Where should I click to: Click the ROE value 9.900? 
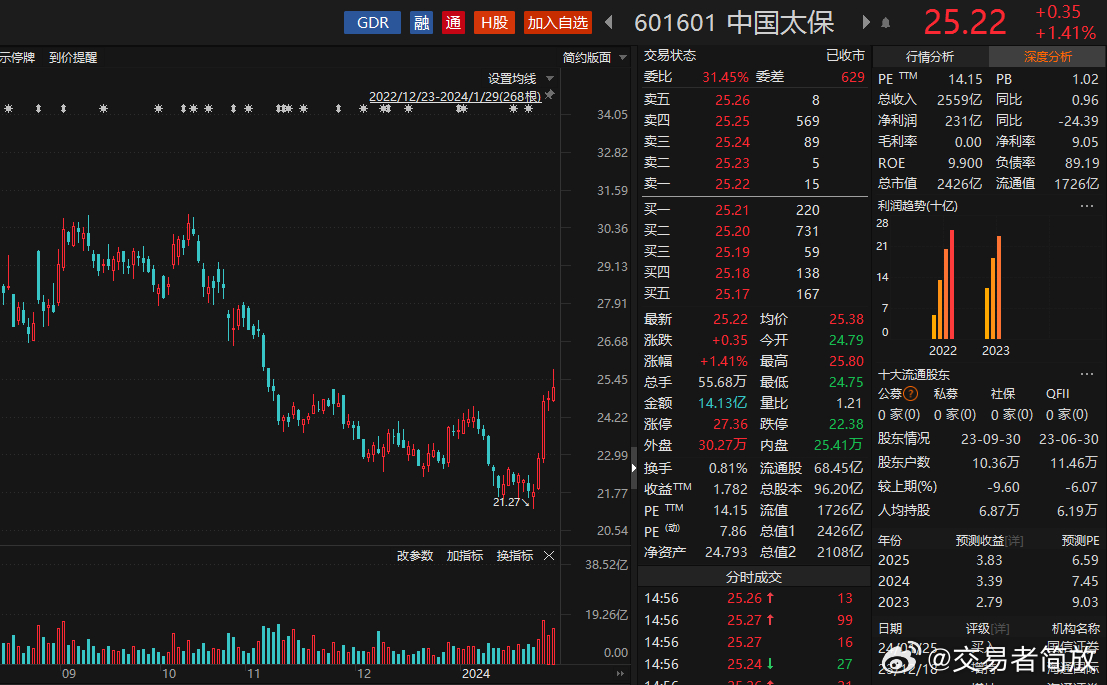pos(965,163)
